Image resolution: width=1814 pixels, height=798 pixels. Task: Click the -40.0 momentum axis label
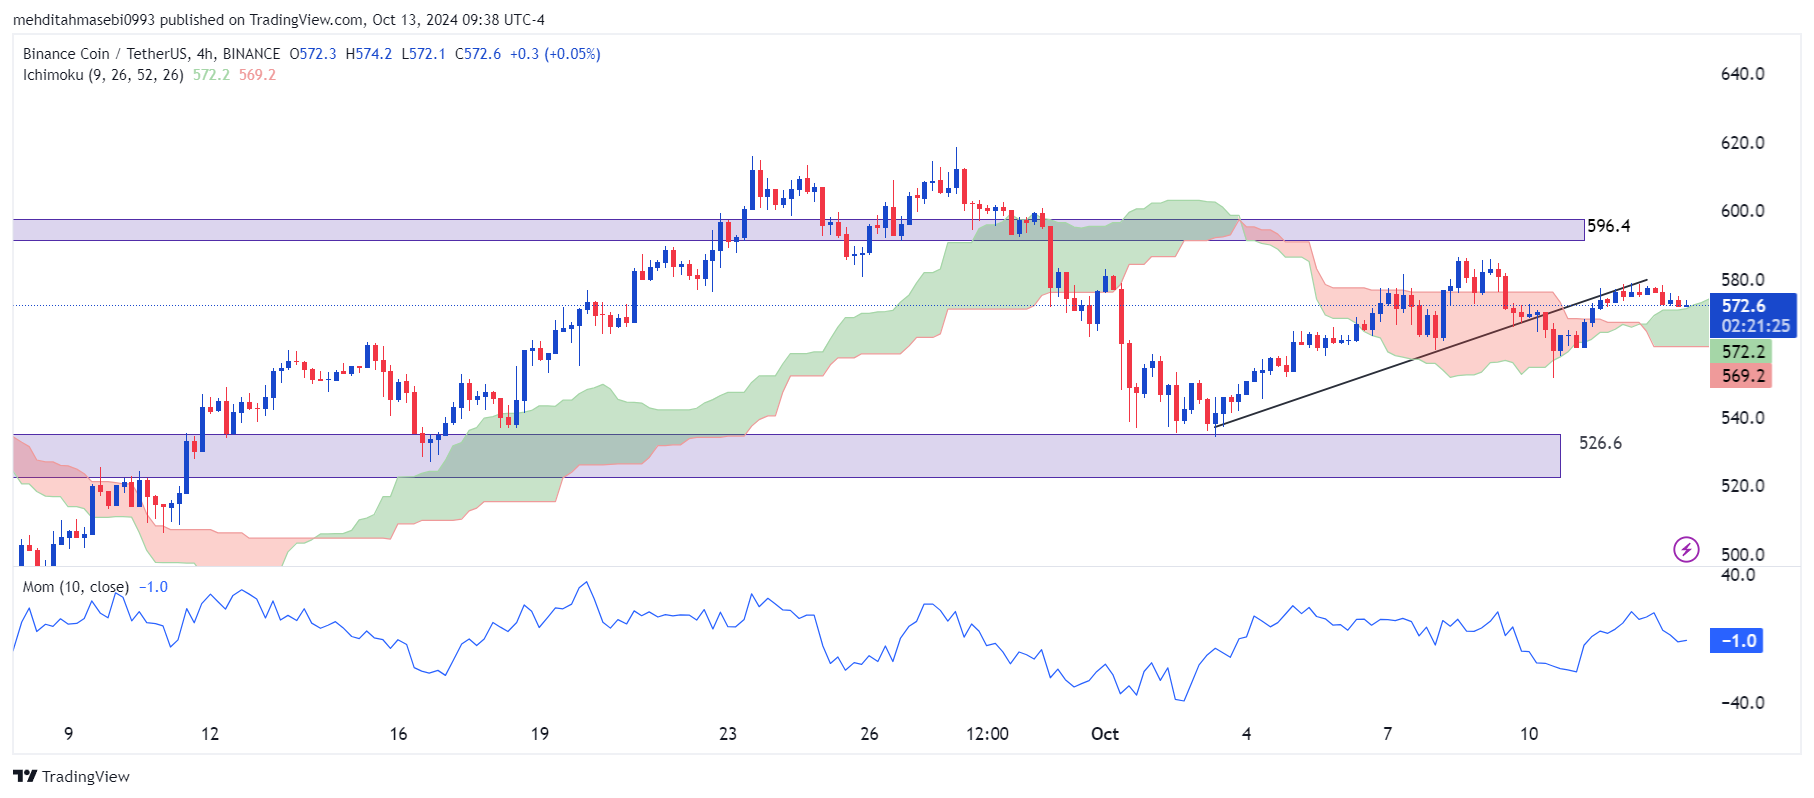[x=1742, y=703]
